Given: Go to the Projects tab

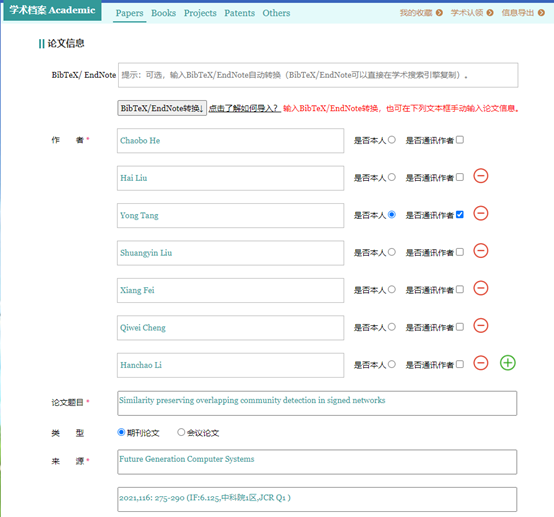Looking at the screenshot, I should coord(200,13).
